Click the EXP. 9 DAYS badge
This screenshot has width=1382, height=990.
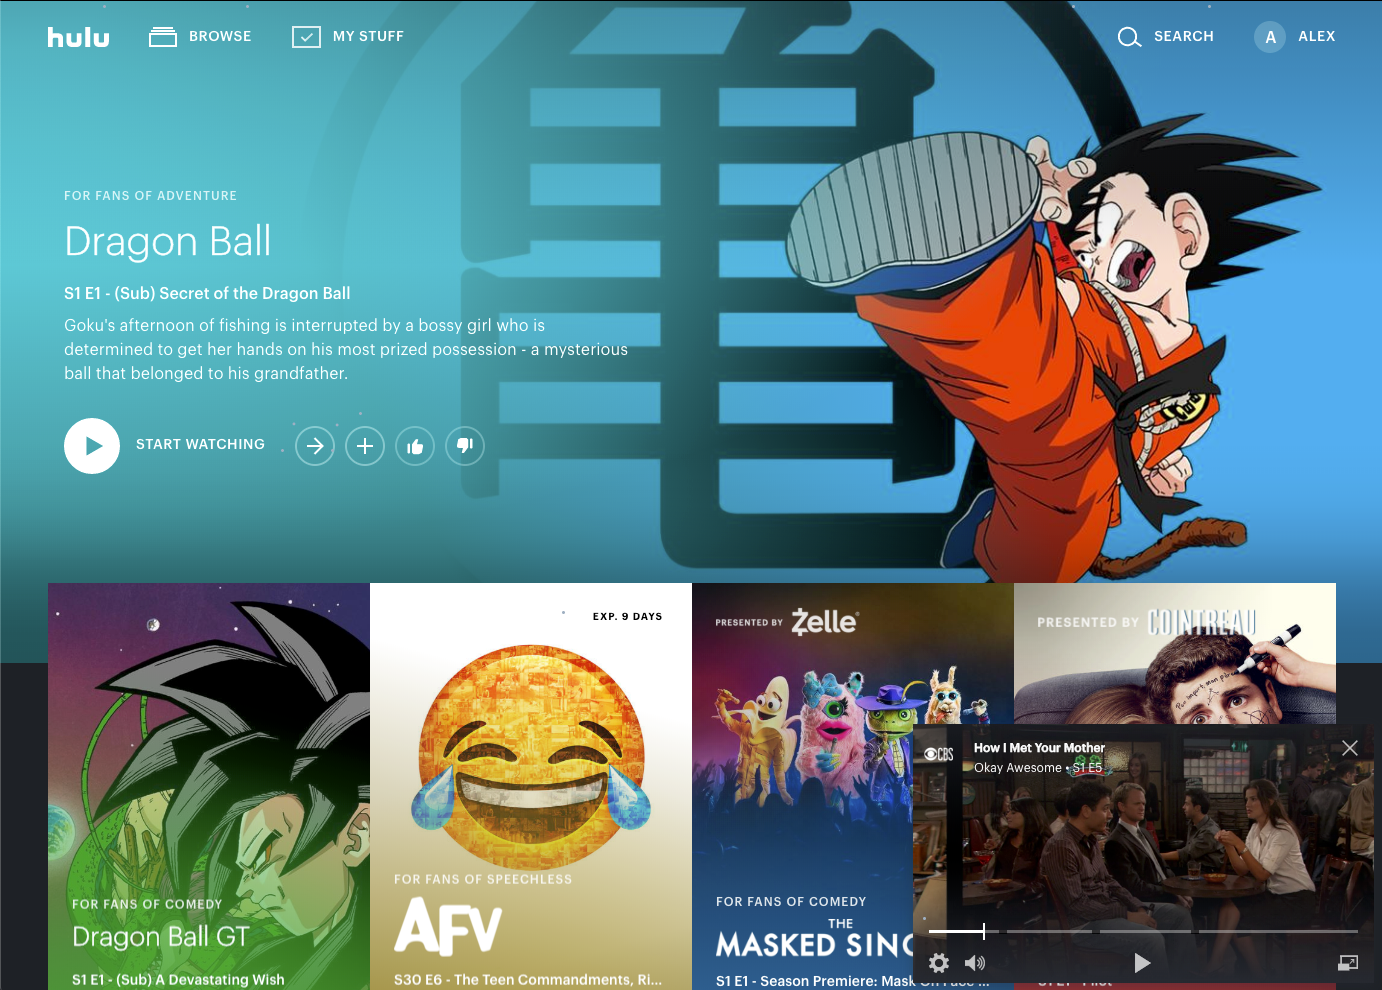[628, 616]
